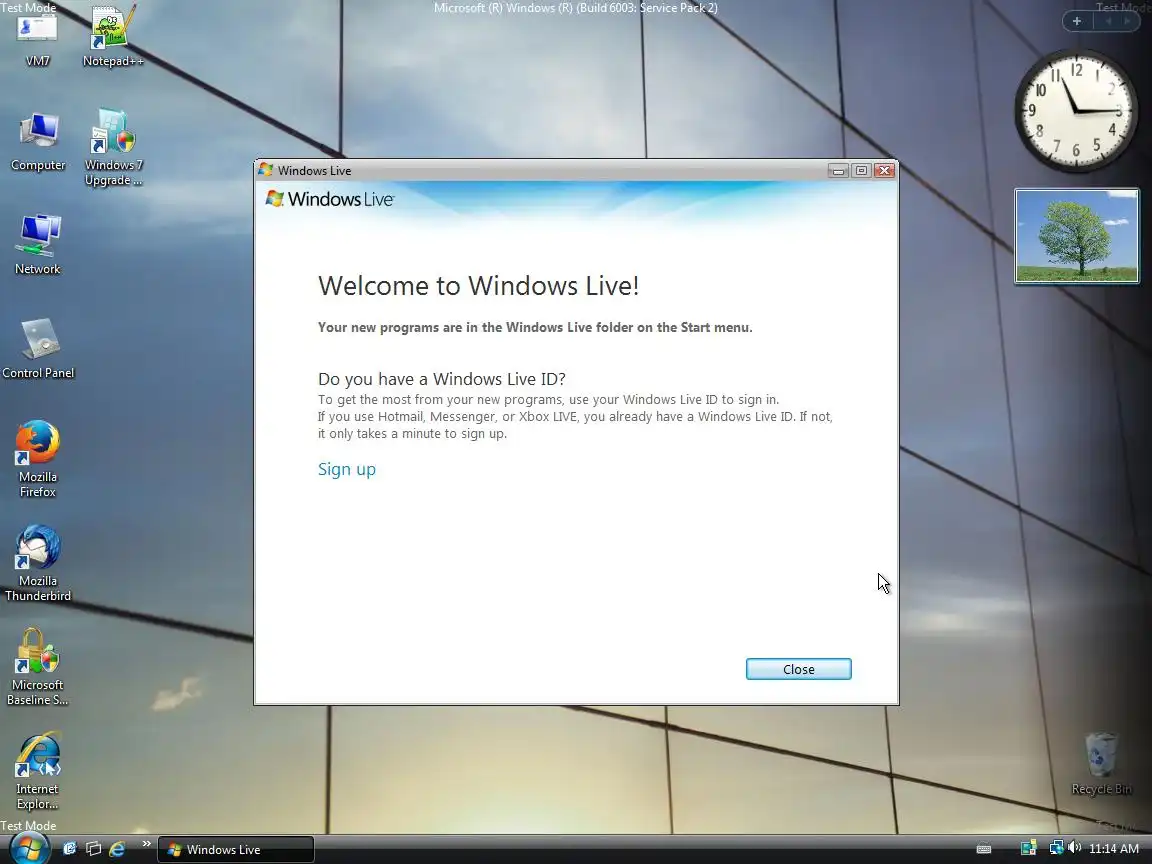Open the Start menu orb
This screenshot has height=864, width=1152.
pyautogui.click(x=28, y=849)
